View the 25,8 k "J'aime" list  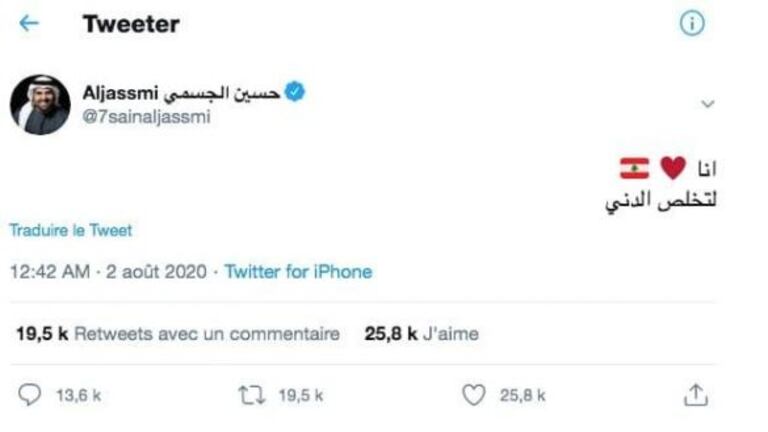pyautogui.click(x=421, y=334)
